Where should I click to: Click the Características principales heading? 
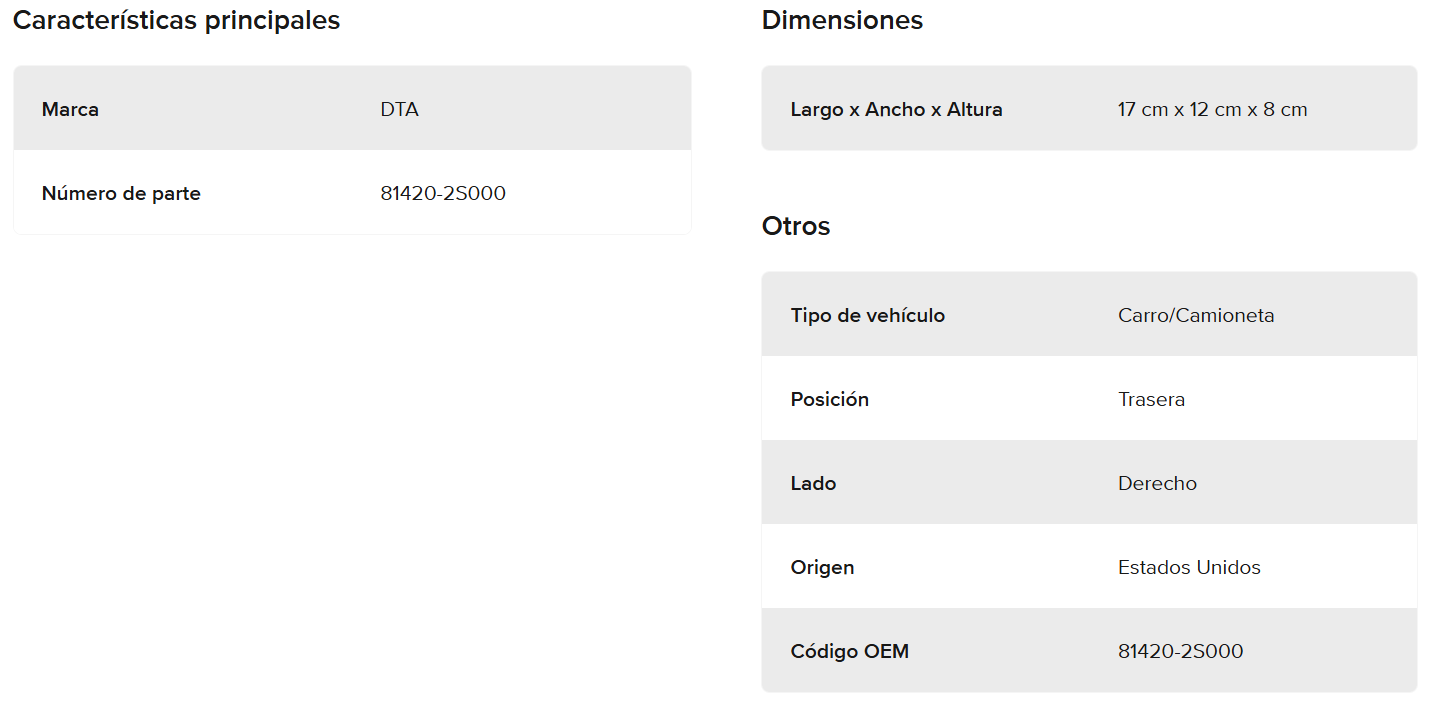click(176, 21)
